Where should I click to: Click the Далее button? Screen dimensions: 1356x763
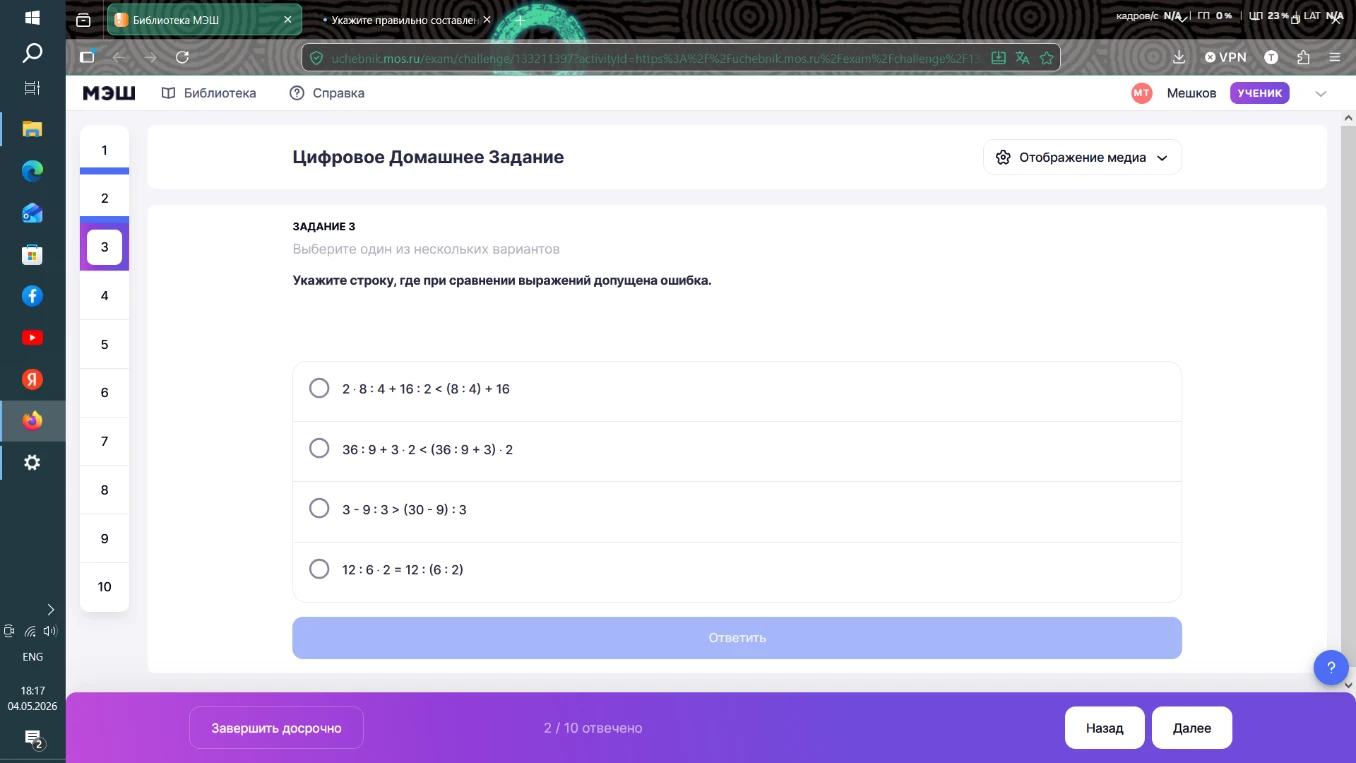click(x=1192, y=728)
